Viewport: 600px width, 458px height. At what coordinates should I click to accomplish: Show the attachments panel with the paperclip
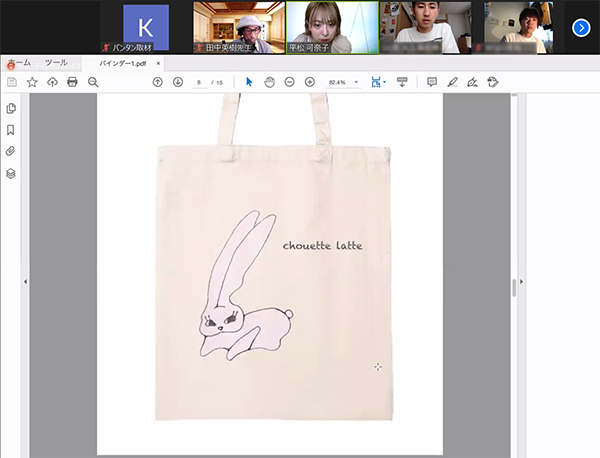click(x=11, y=151)
